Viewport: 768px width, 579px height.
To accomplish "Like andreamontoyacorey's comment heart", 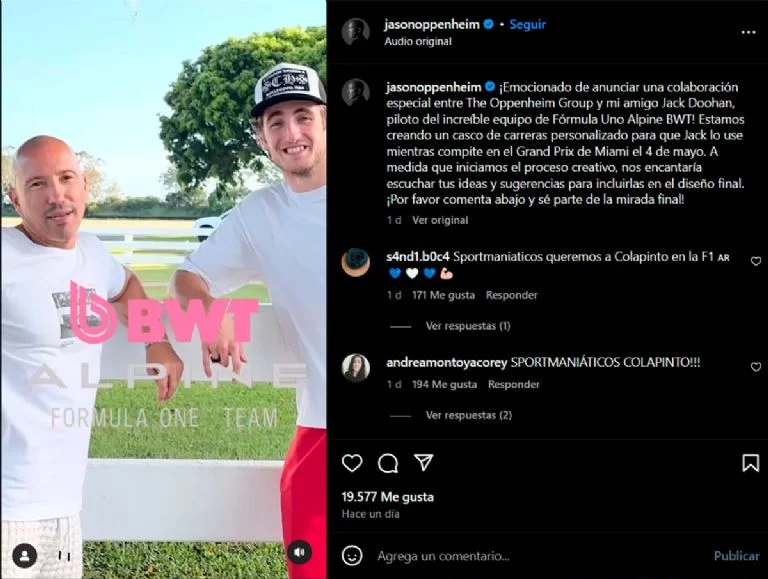I will (756, 367).
